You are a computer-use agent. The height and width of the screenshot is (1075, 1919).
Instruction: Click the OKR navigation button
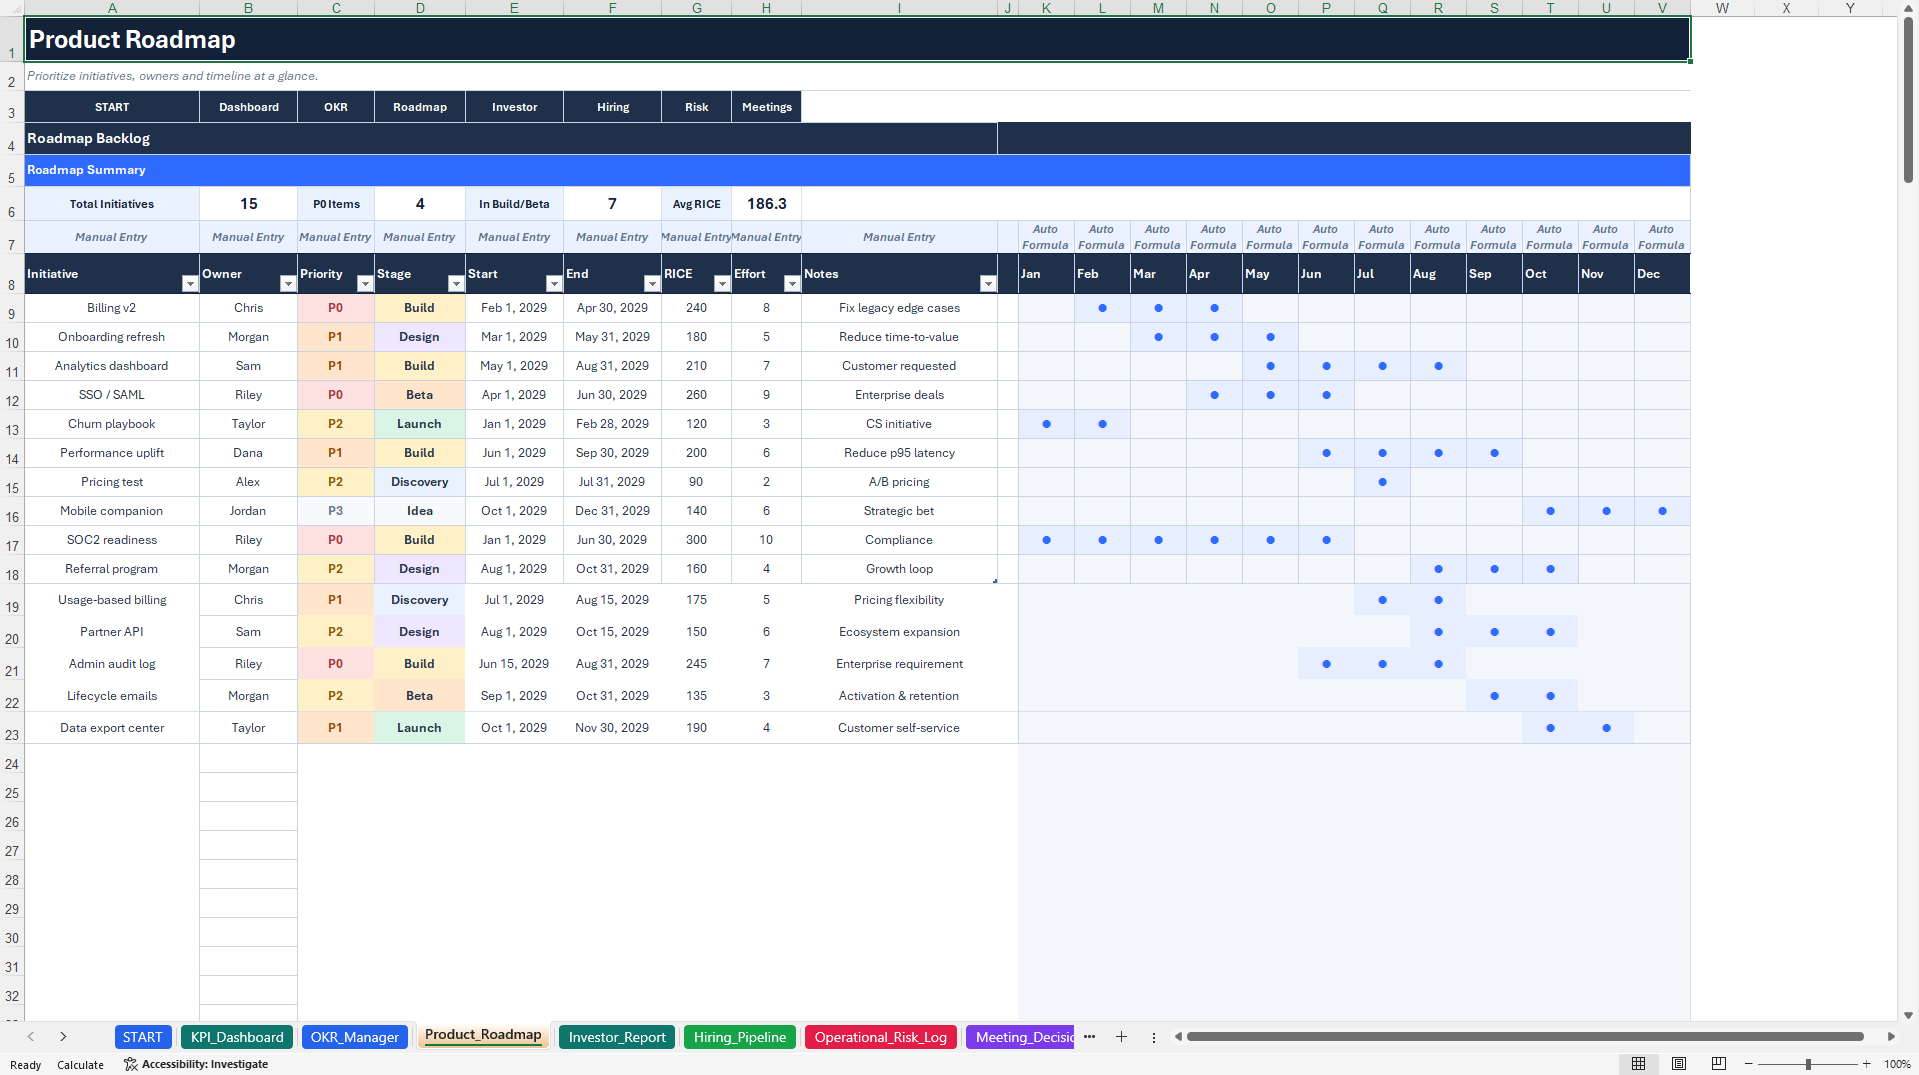click(x=336, y=107)
